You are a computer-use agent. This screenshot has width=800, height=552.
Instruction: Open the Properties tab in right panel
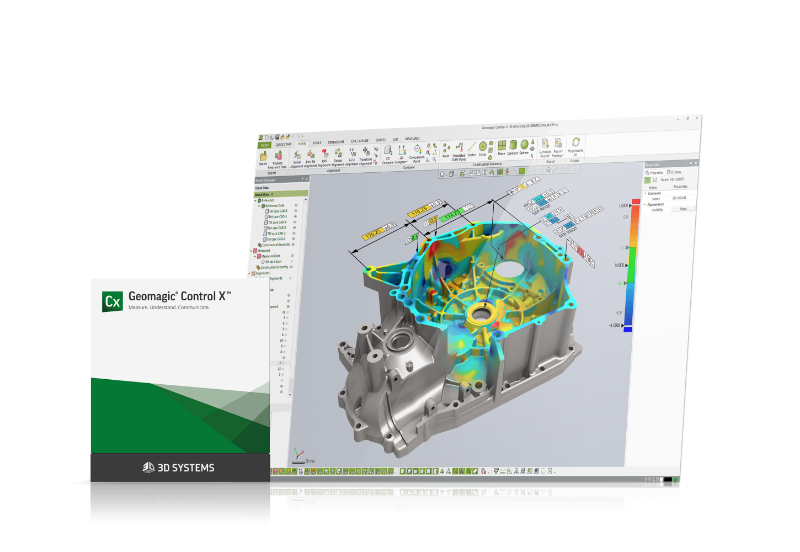tap(654, 172)
